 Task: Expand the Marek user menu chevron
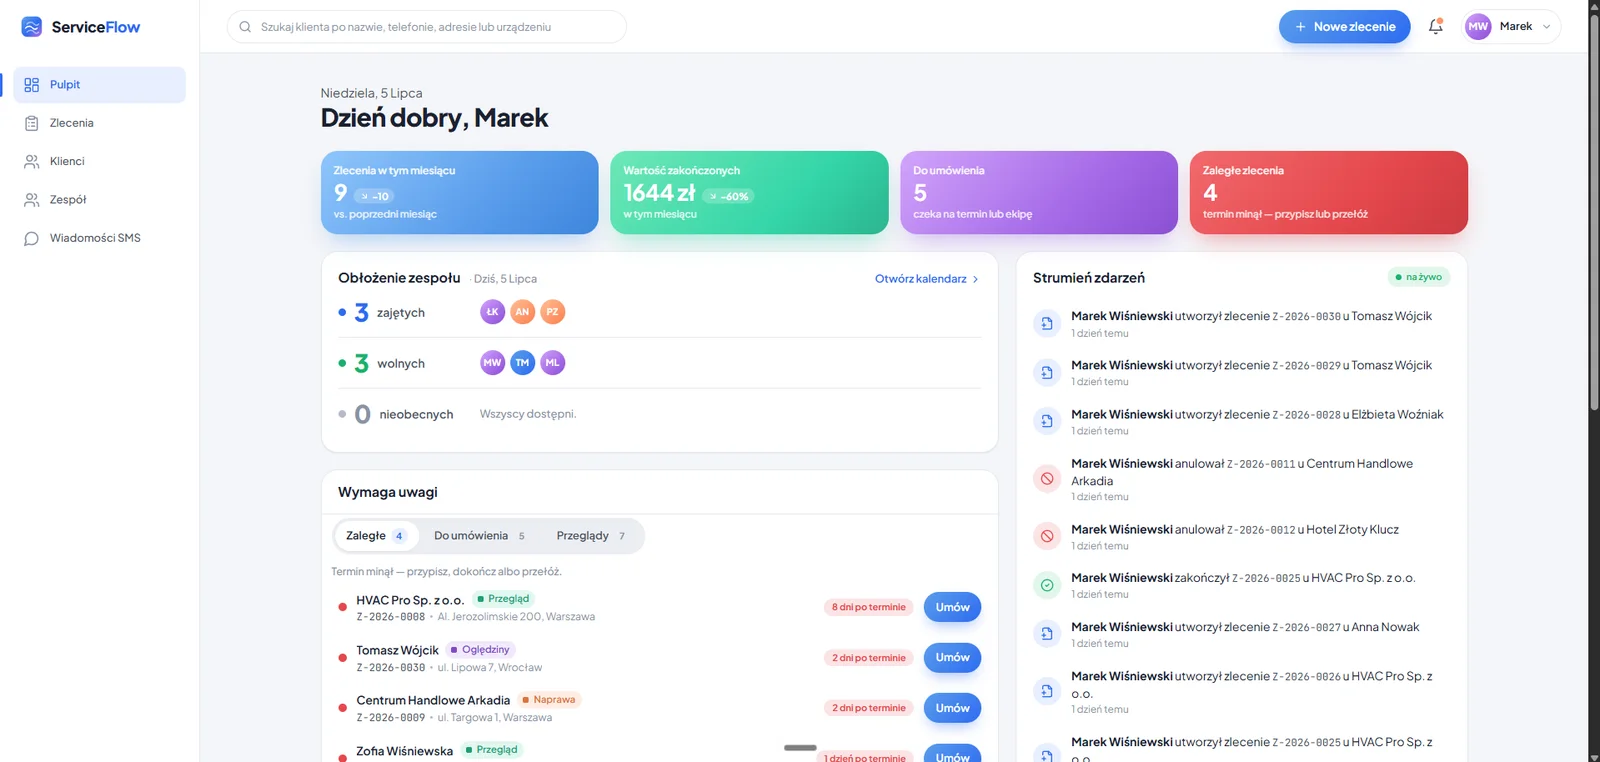pyautogui.click(x=1547, y=27)
